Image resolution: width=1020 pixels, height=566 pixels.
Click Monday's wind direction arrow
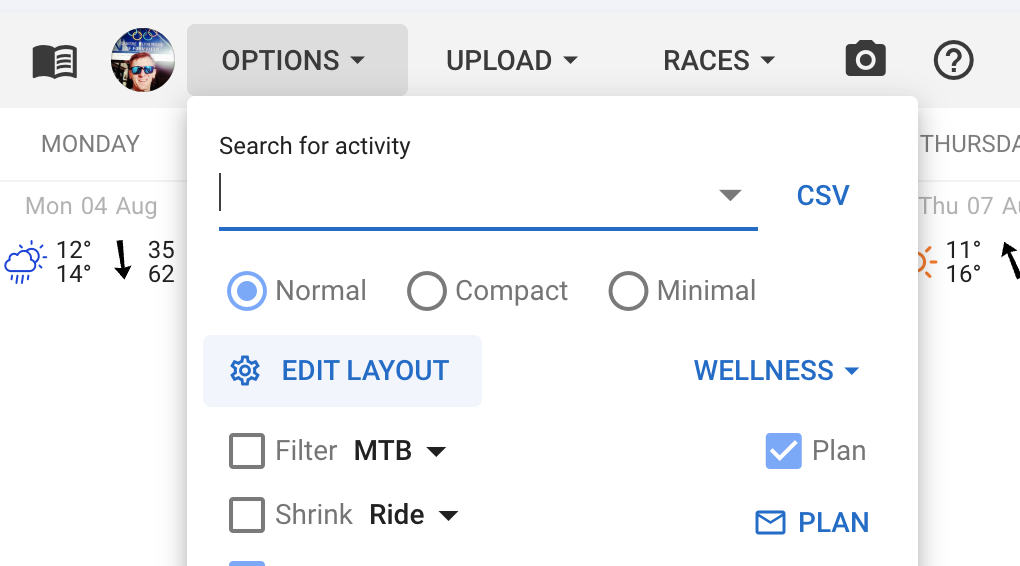(x=123, y=260)
